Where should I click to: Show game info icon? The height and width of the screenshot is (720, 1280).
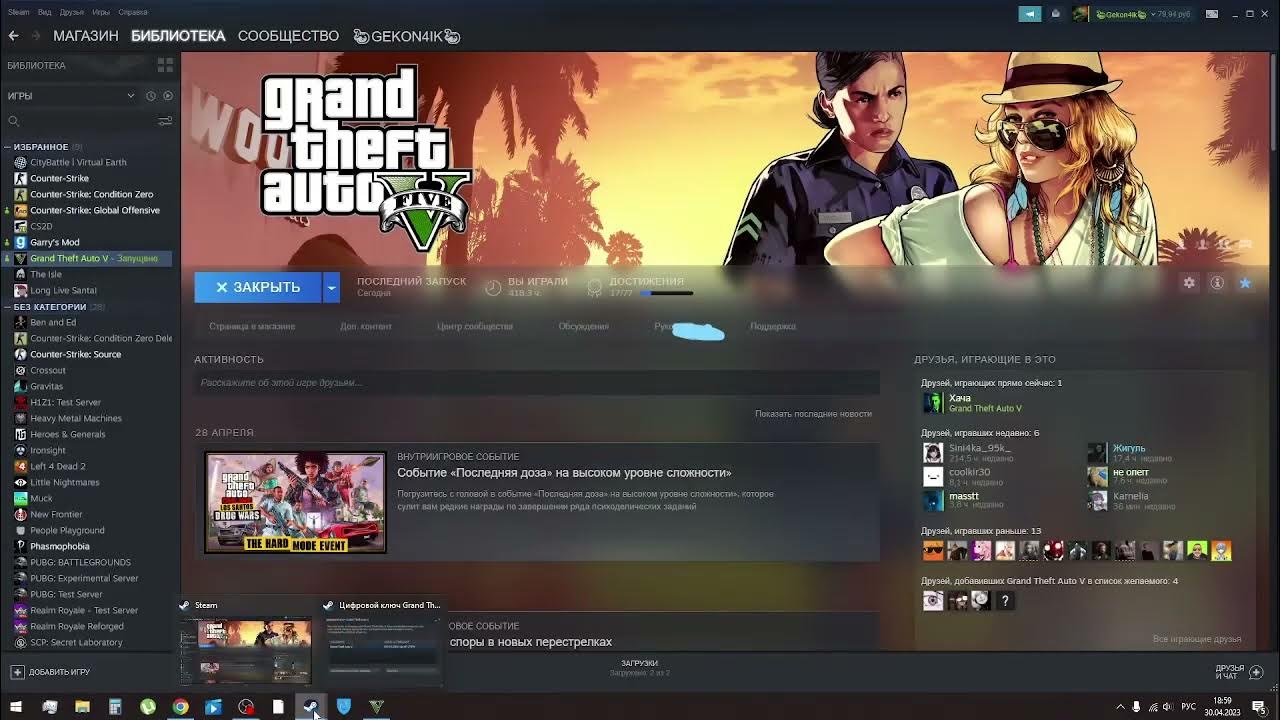[1217, 283]
